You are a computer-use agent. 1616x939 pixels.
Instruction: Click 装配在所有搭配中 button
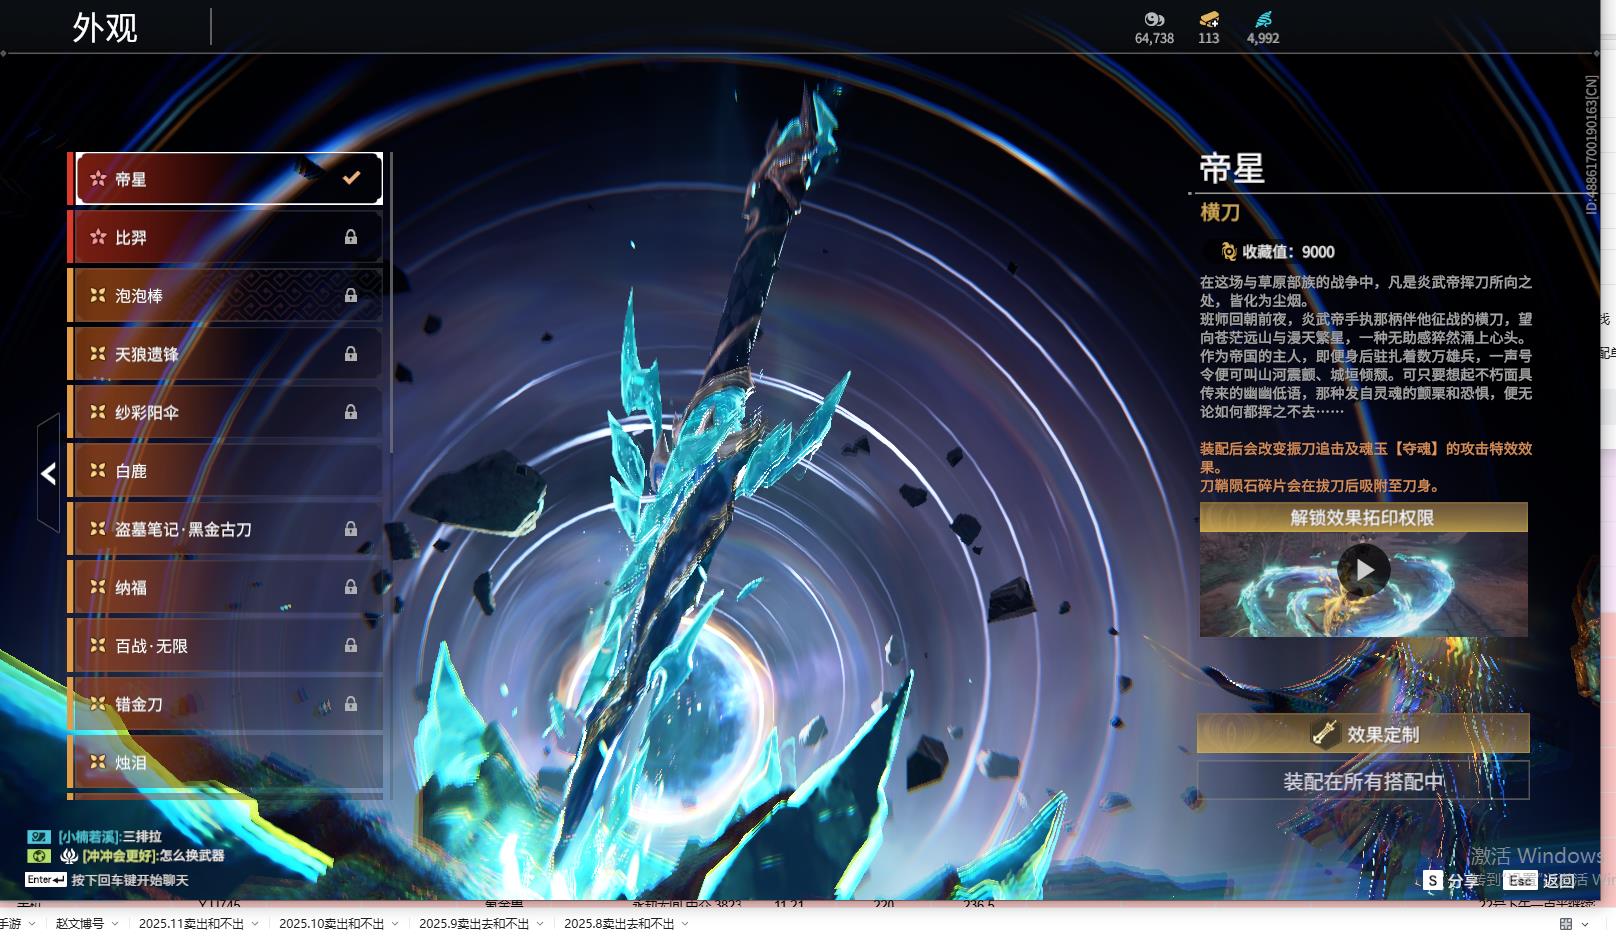point(1363,781)
